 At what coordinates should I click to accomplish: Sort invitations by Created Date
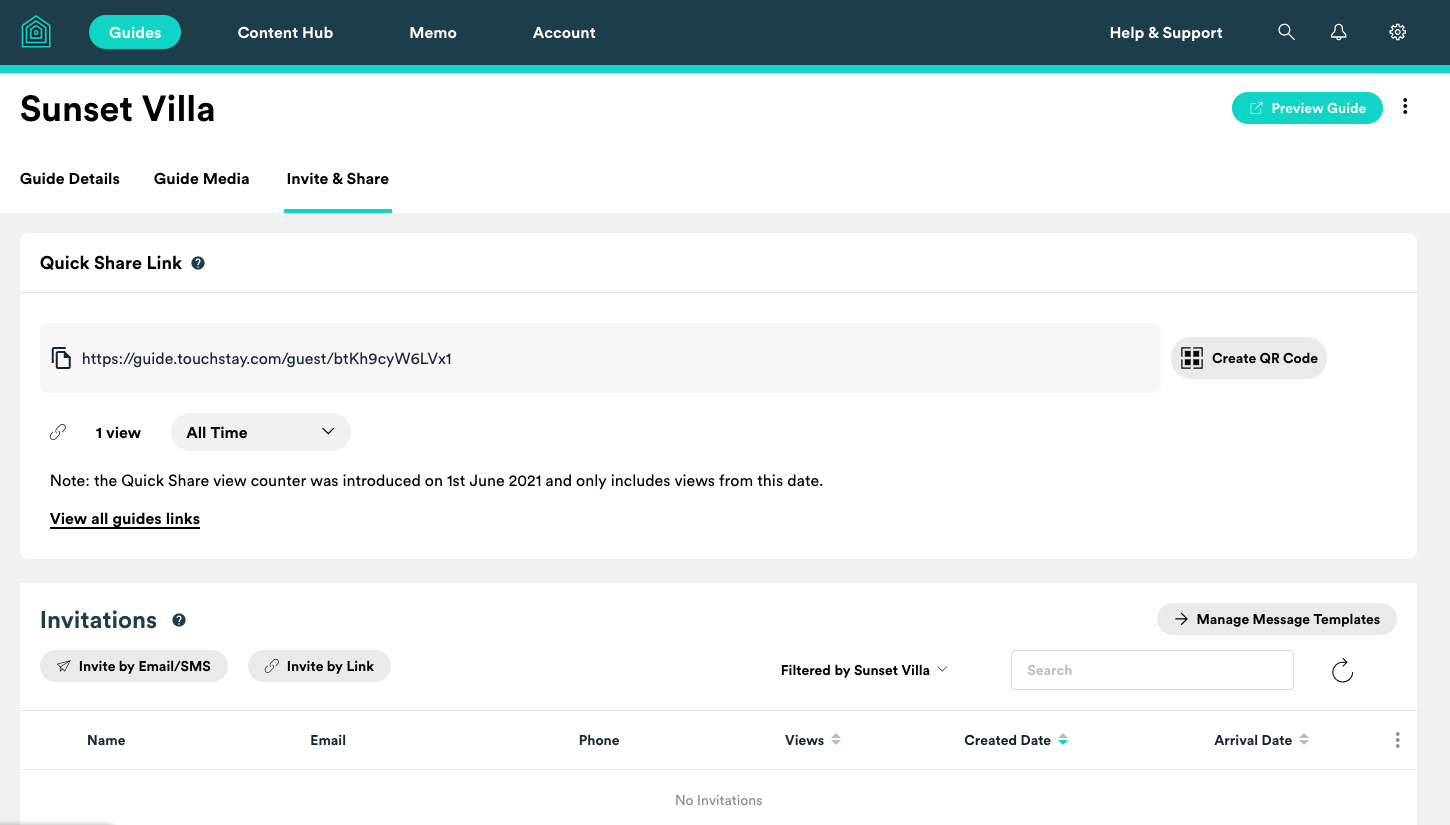tap(1015, 740)
